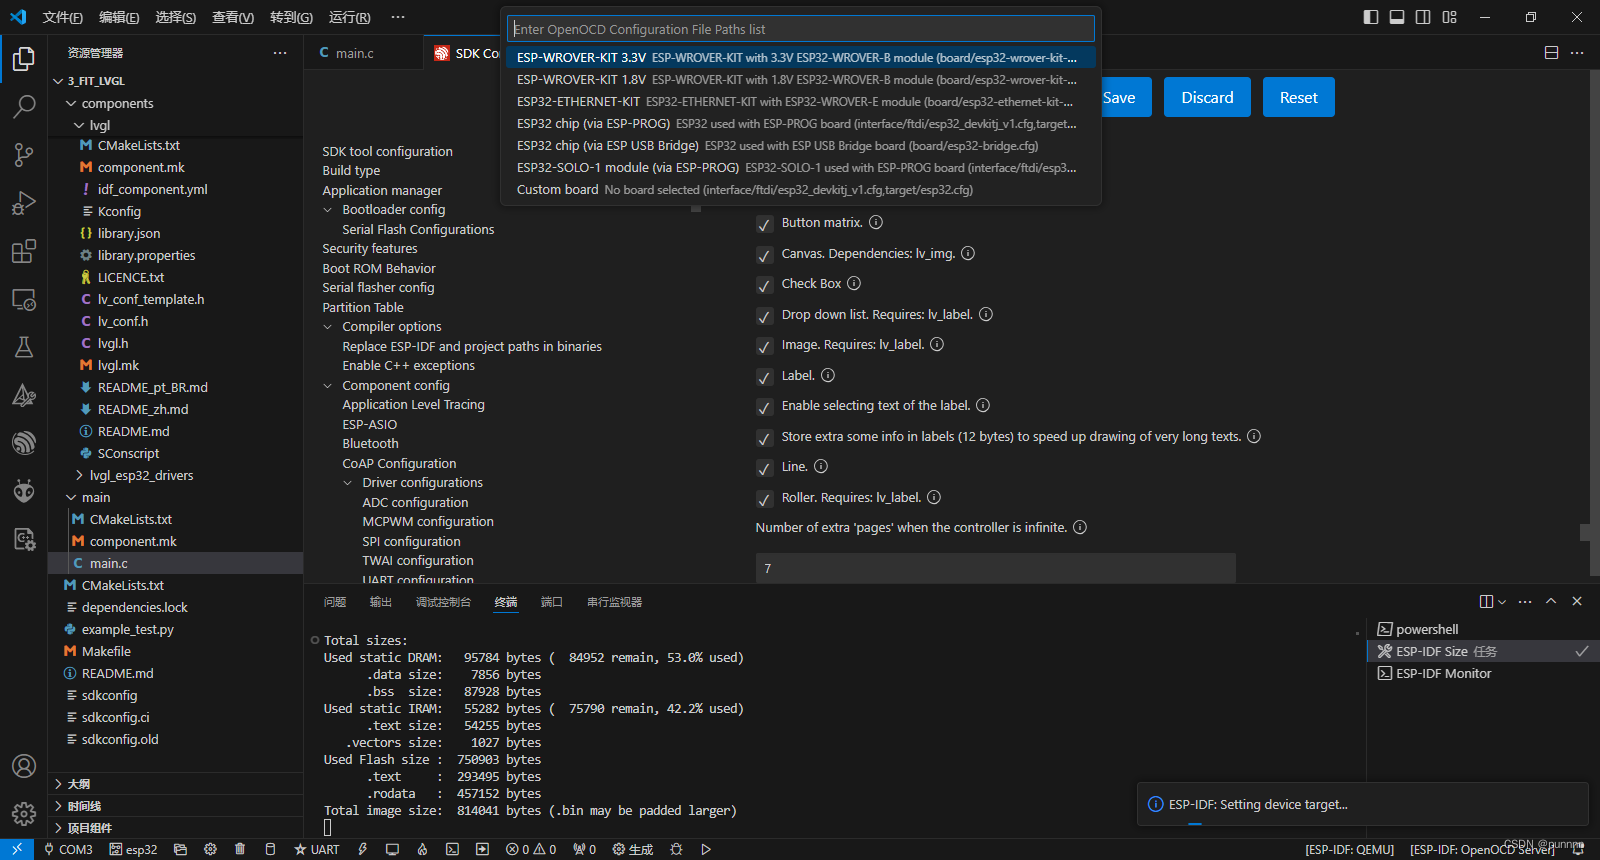Open the Testing flask view
This screenshot has width=1600, height=860.
point(24,347)
